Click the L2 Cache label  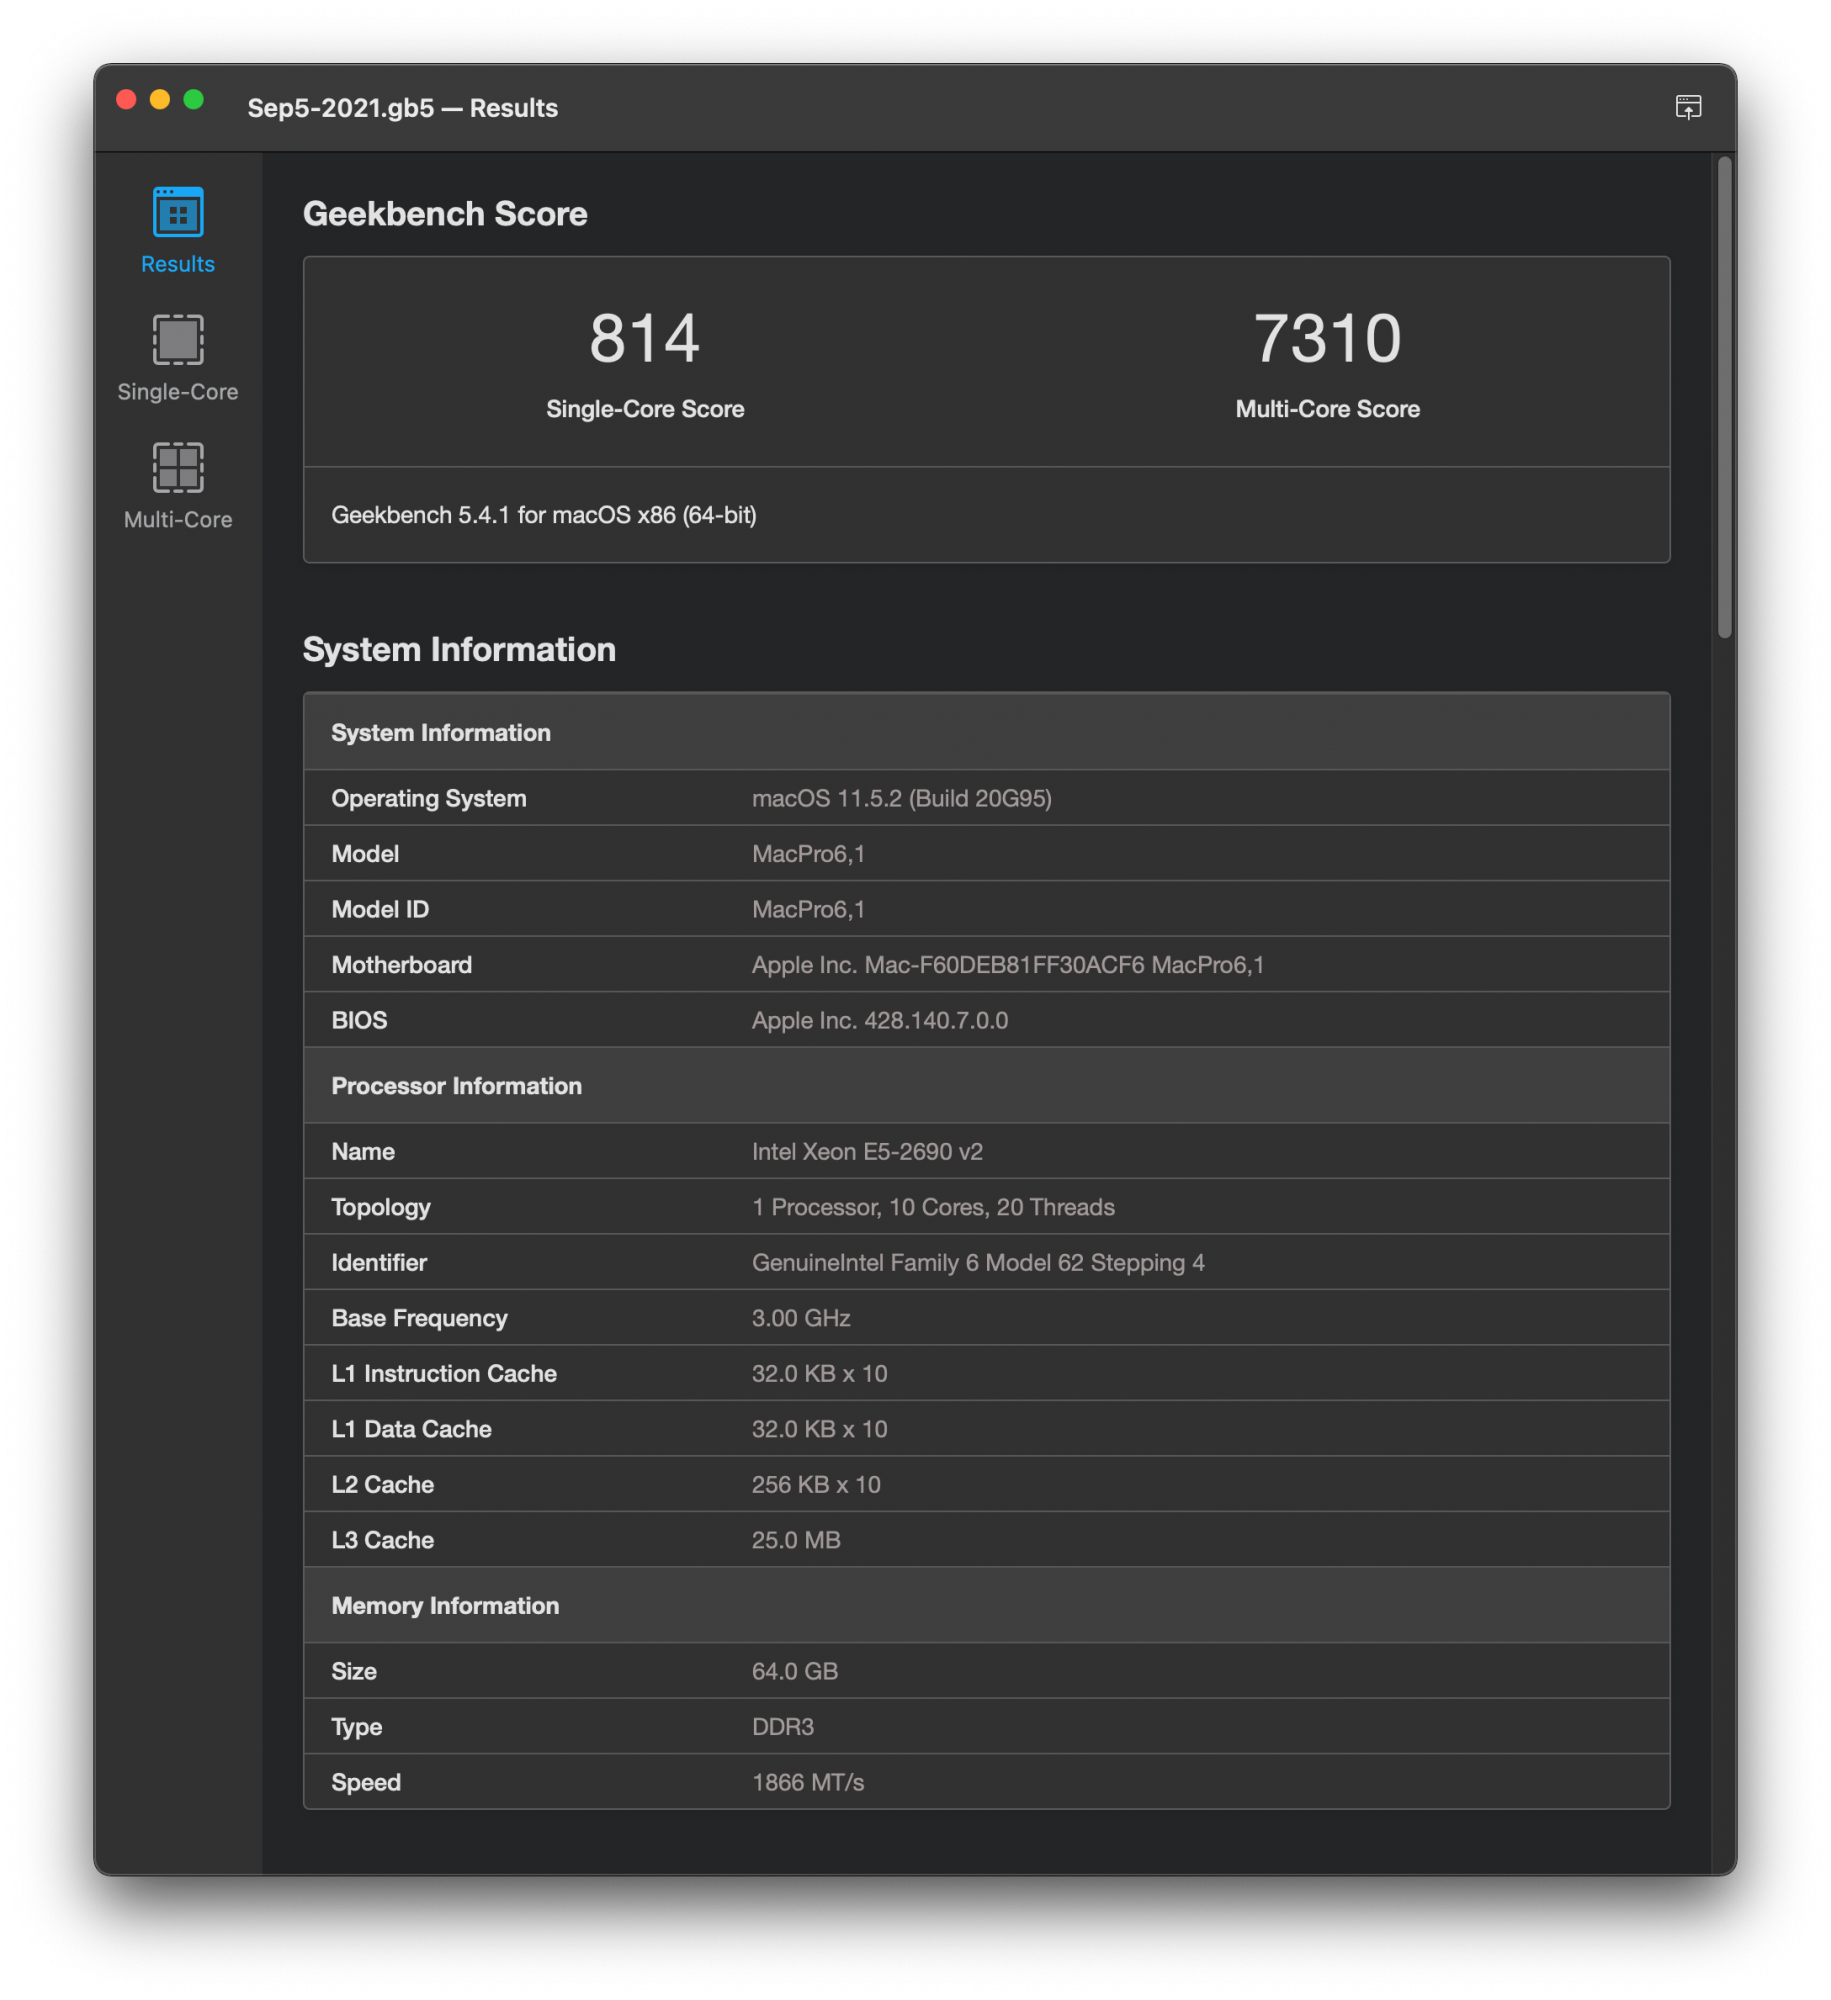[x=383, y=1485]
